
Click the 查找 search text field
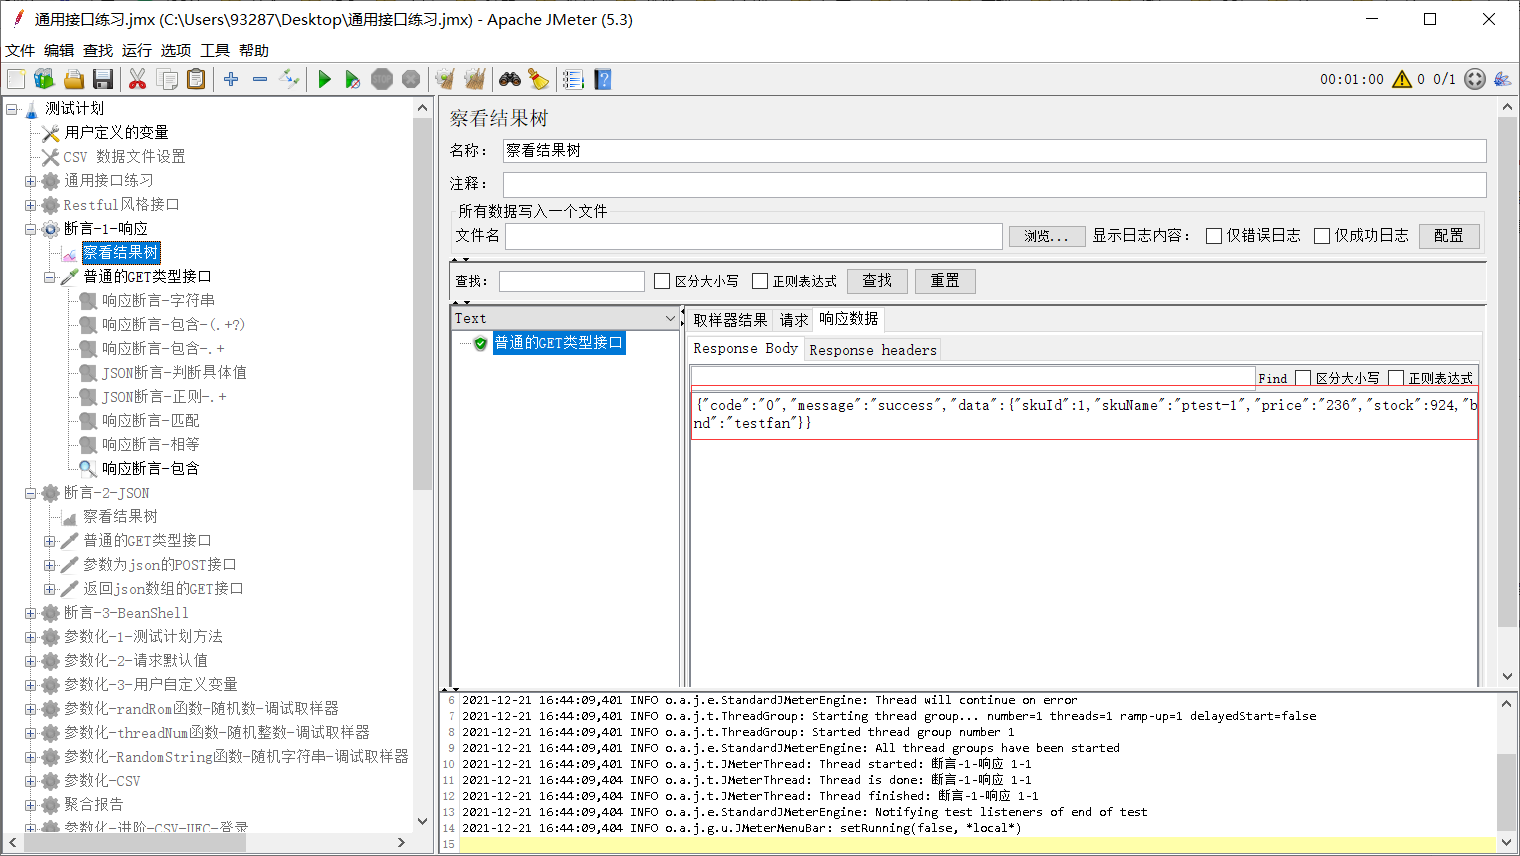(572, 281)
